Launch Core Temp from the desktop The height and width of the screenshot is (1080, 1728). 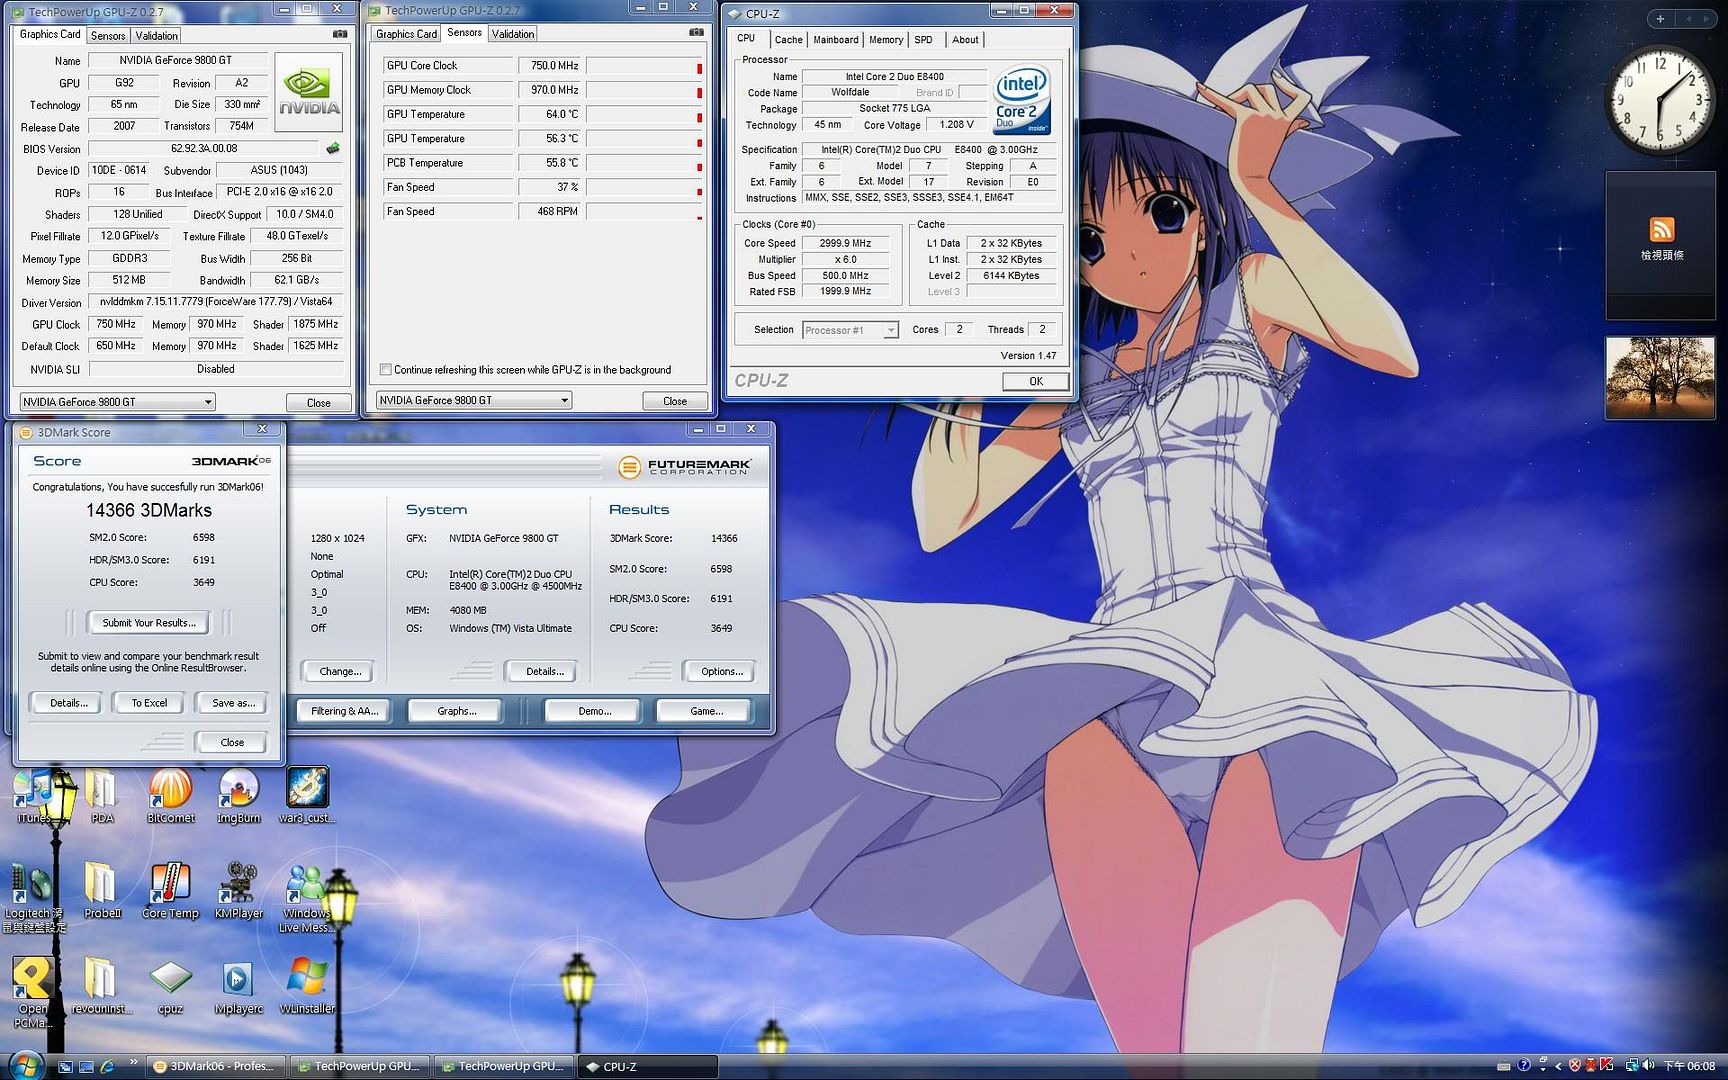click(170, 890)
